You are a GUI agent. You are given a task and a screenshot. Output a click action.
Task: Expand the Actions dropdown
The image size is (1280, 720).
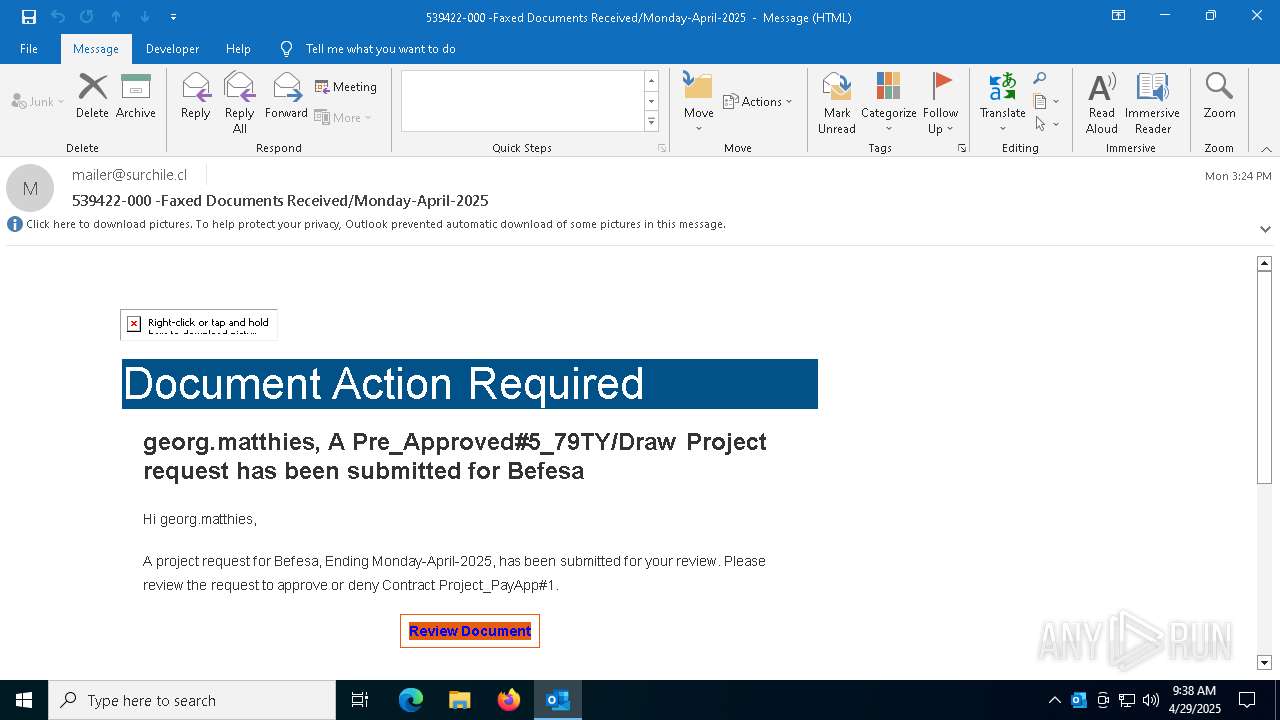click(x=757, y=102)
